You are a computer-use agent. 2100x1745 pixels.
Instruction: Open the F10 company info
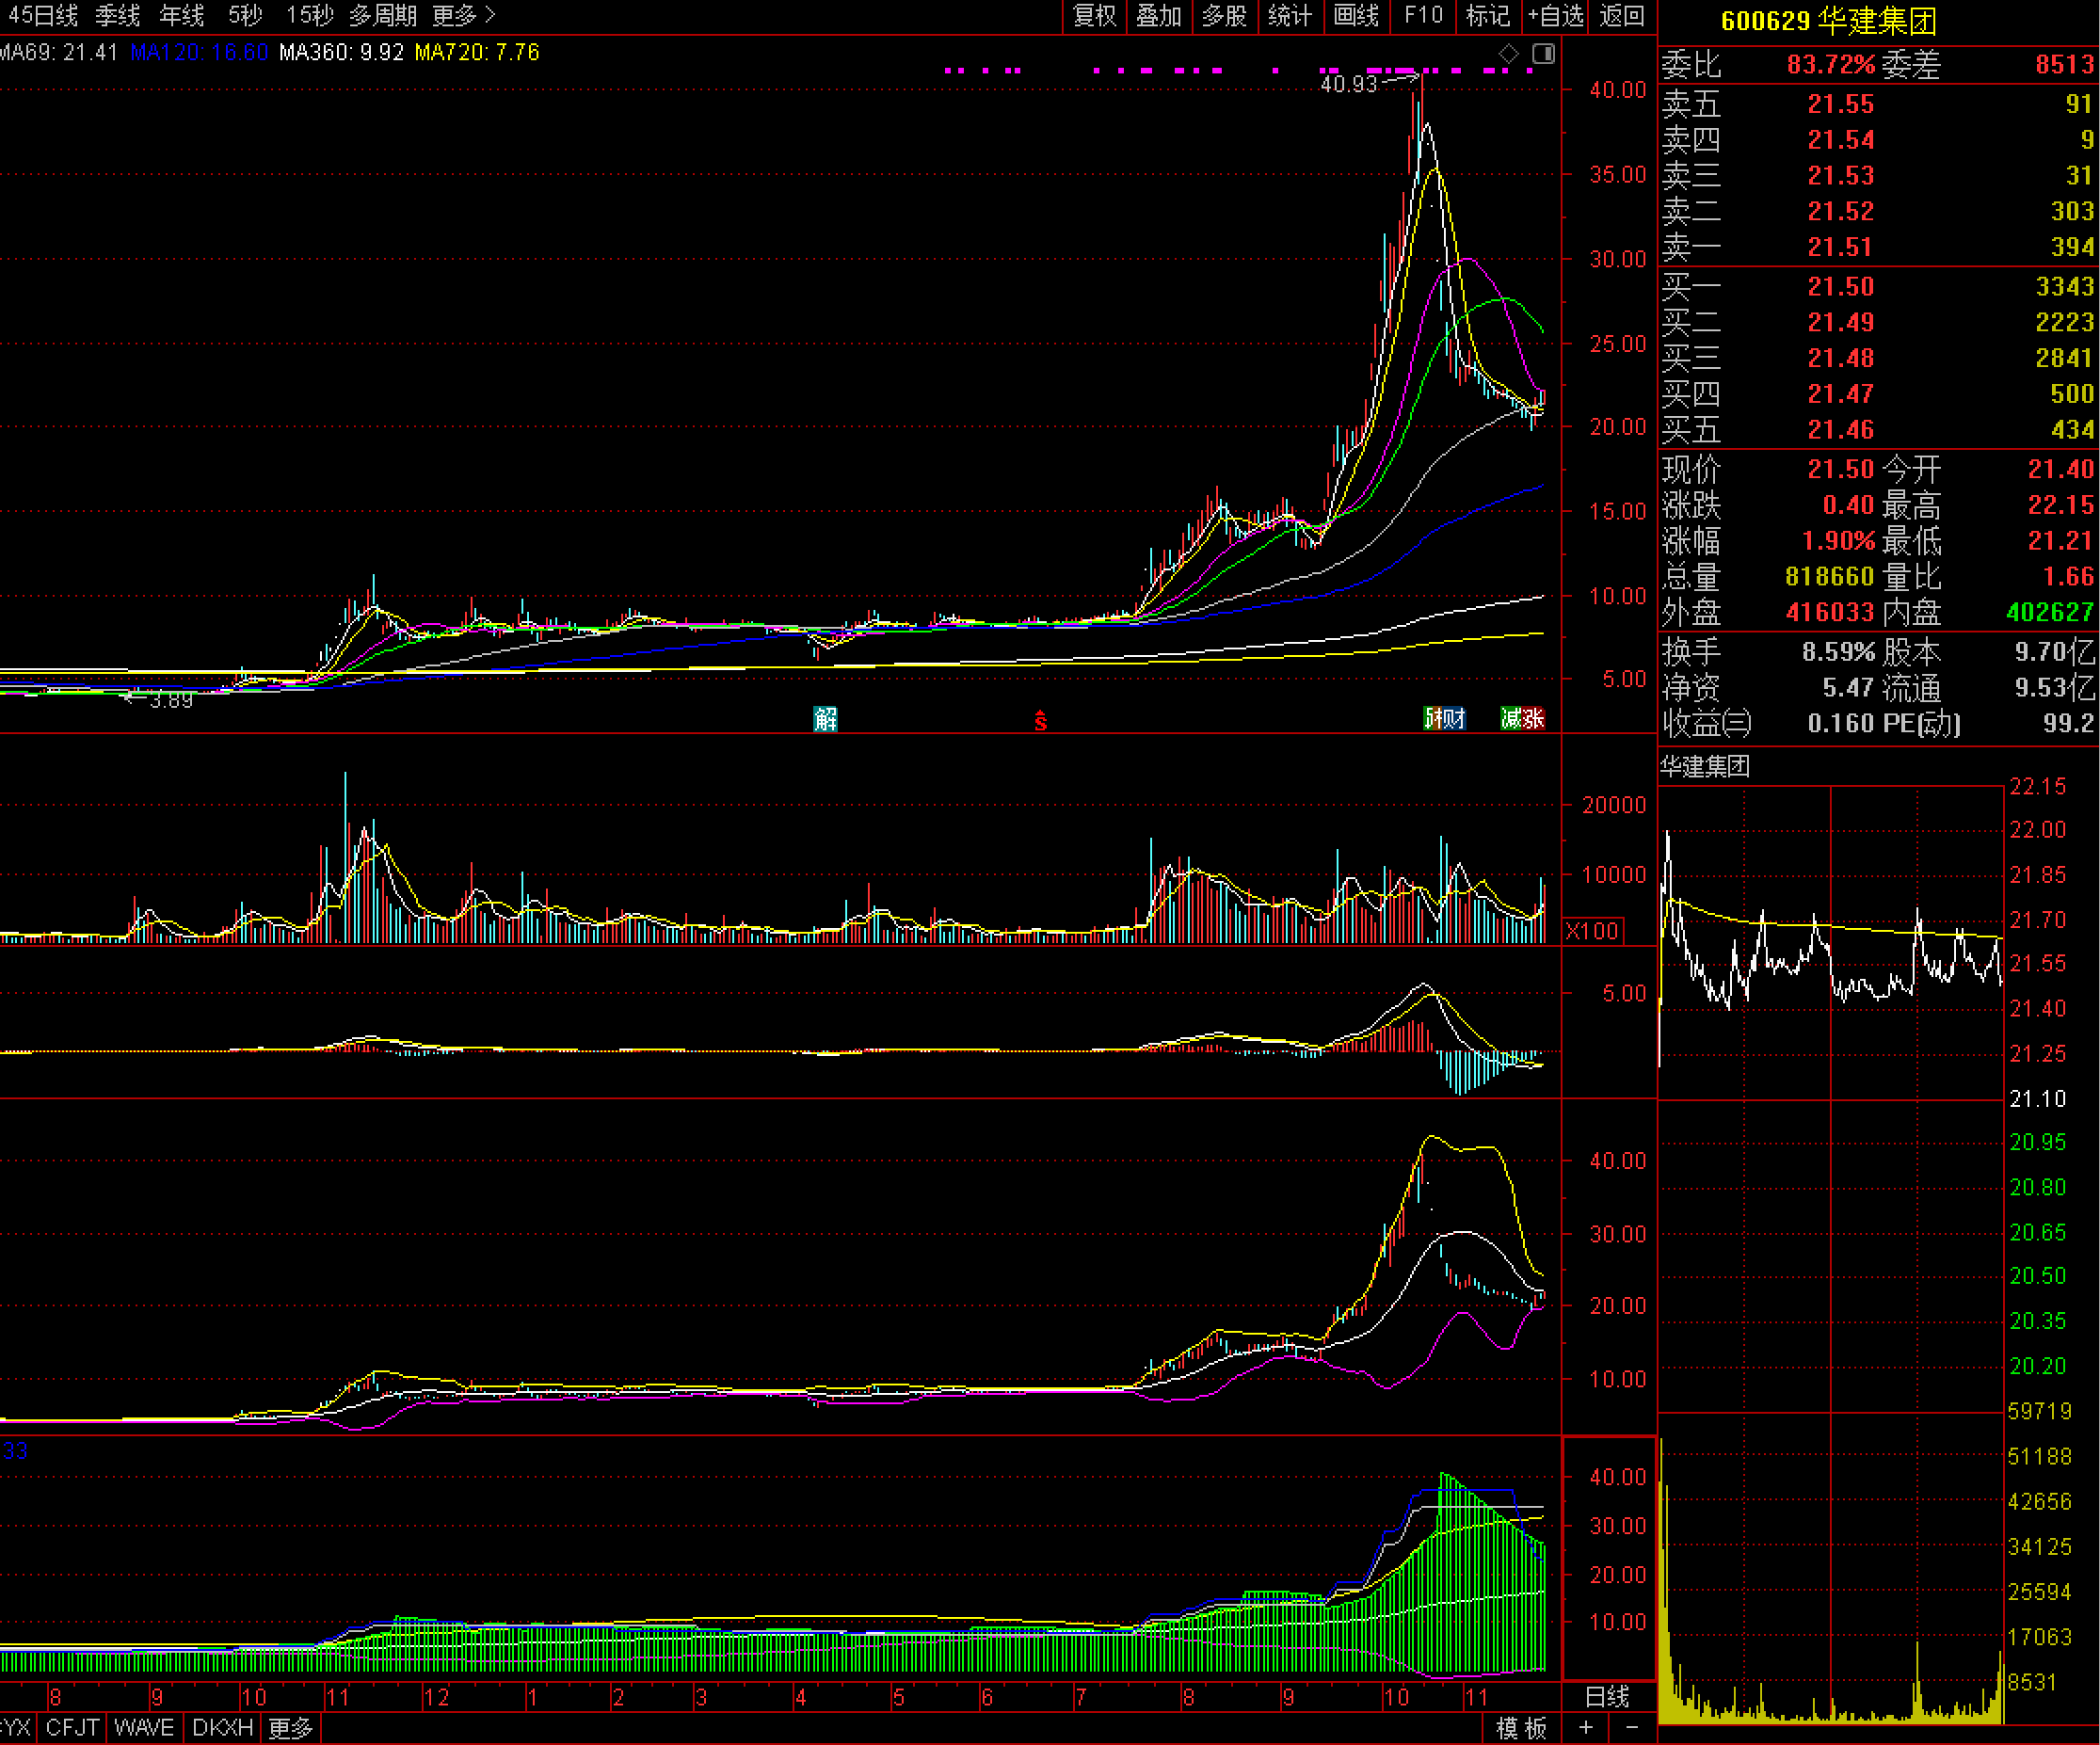point(1423,15)
